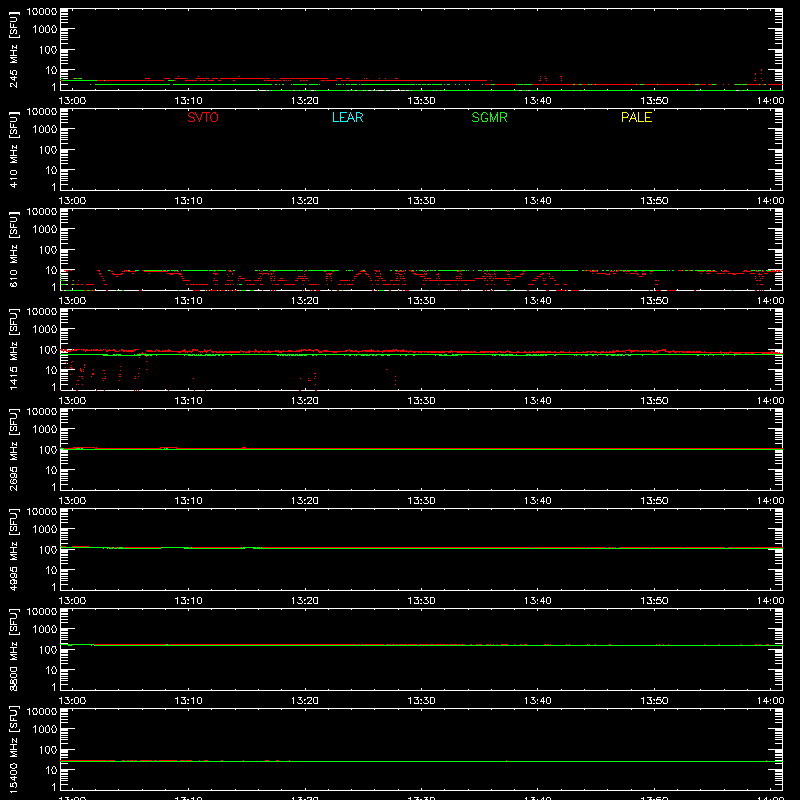Click the 1 tick label on 610 MHz axis

coord(54,288)
